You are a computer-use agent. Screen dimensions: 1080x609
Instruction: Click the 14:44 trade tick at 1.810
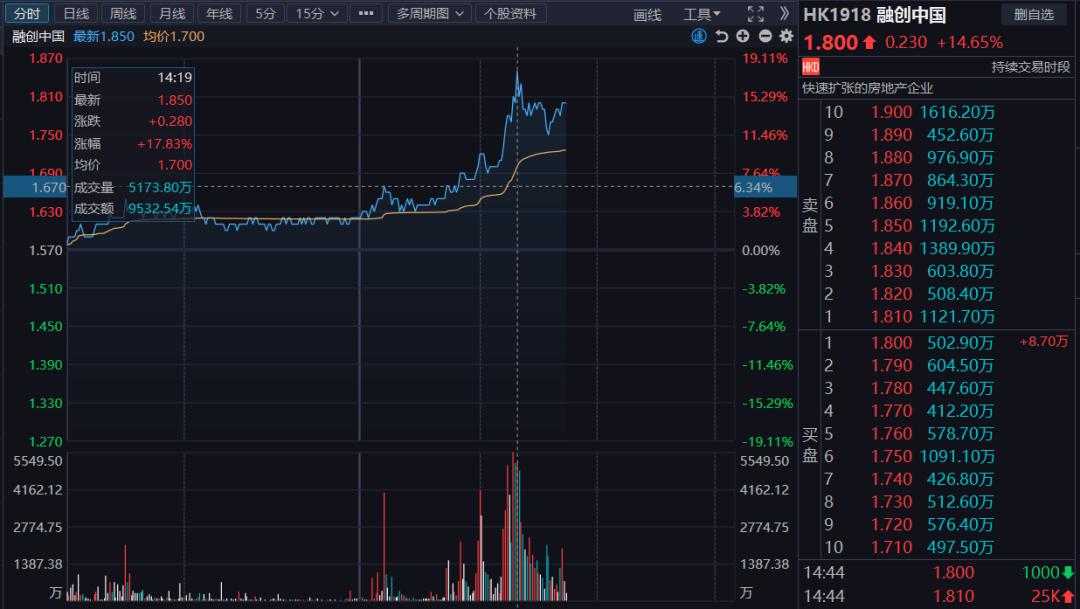point(938,597)
